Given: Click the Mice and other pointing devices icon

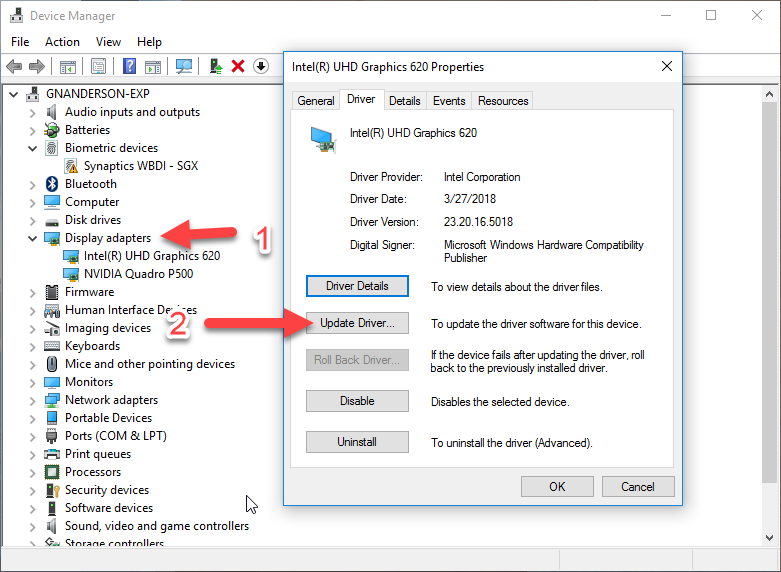Looking at the screenshot, I should (51, 364).
